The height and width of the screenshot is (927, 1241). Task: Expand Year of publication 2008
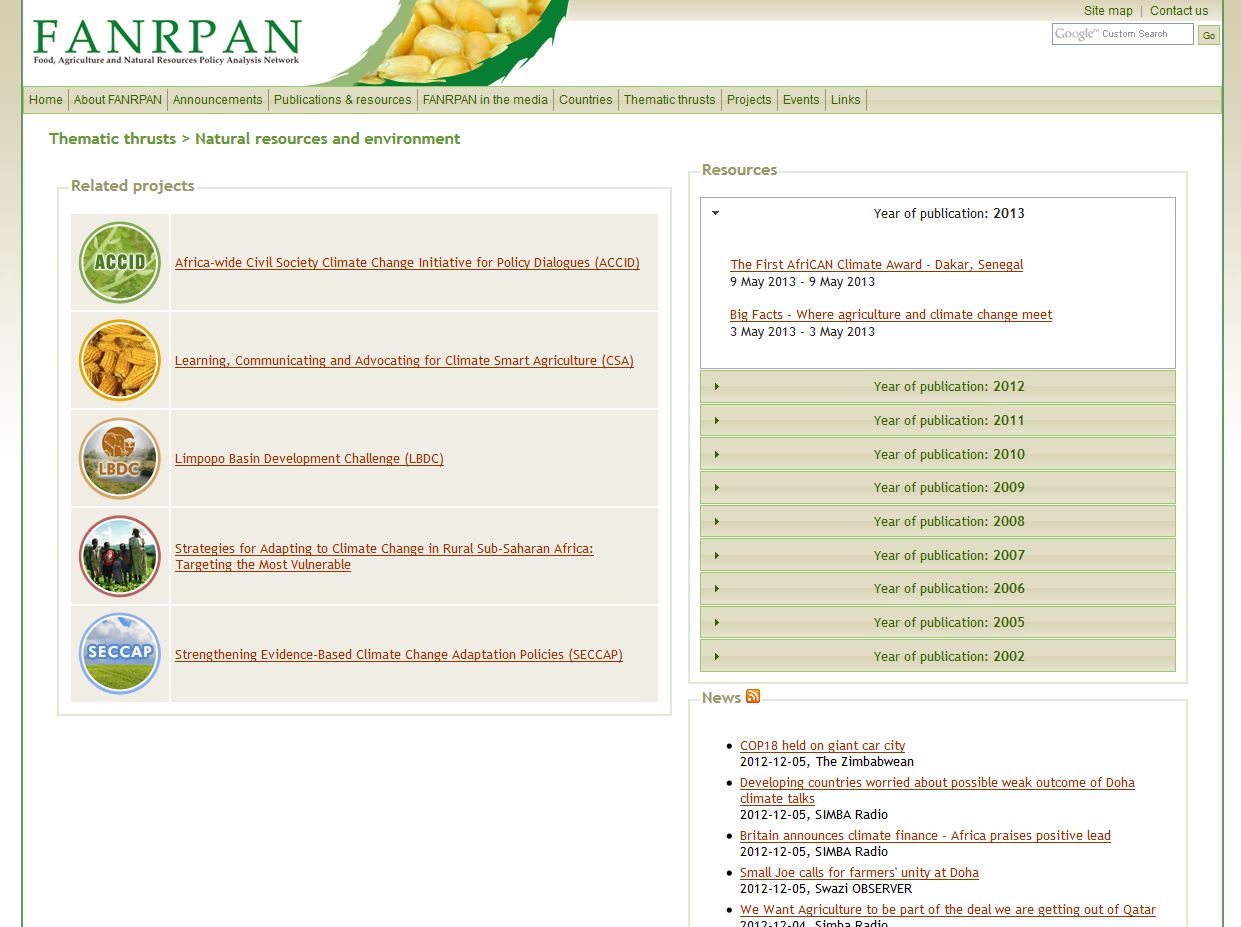(x=938, y=522)
